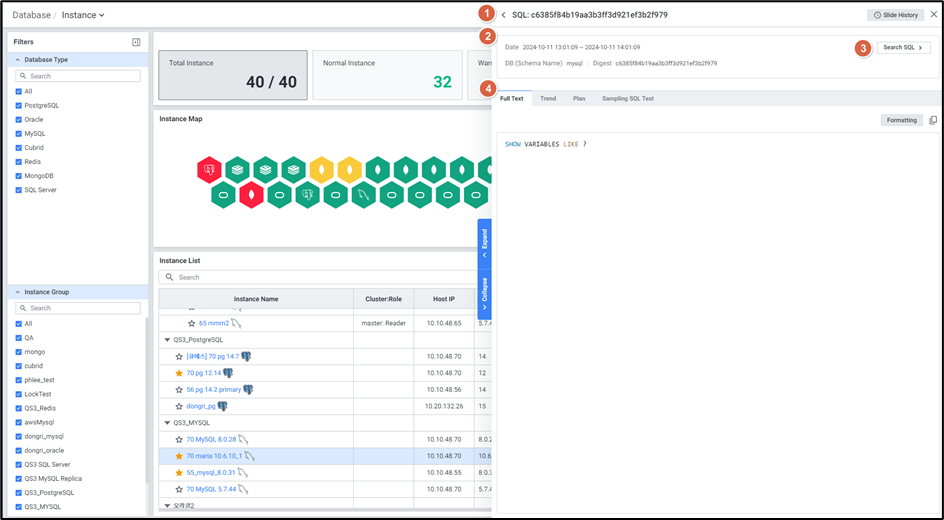The image size is (944, 520).
Task: Uncheck the PostgreSQL database type
Action: point(19,105)
